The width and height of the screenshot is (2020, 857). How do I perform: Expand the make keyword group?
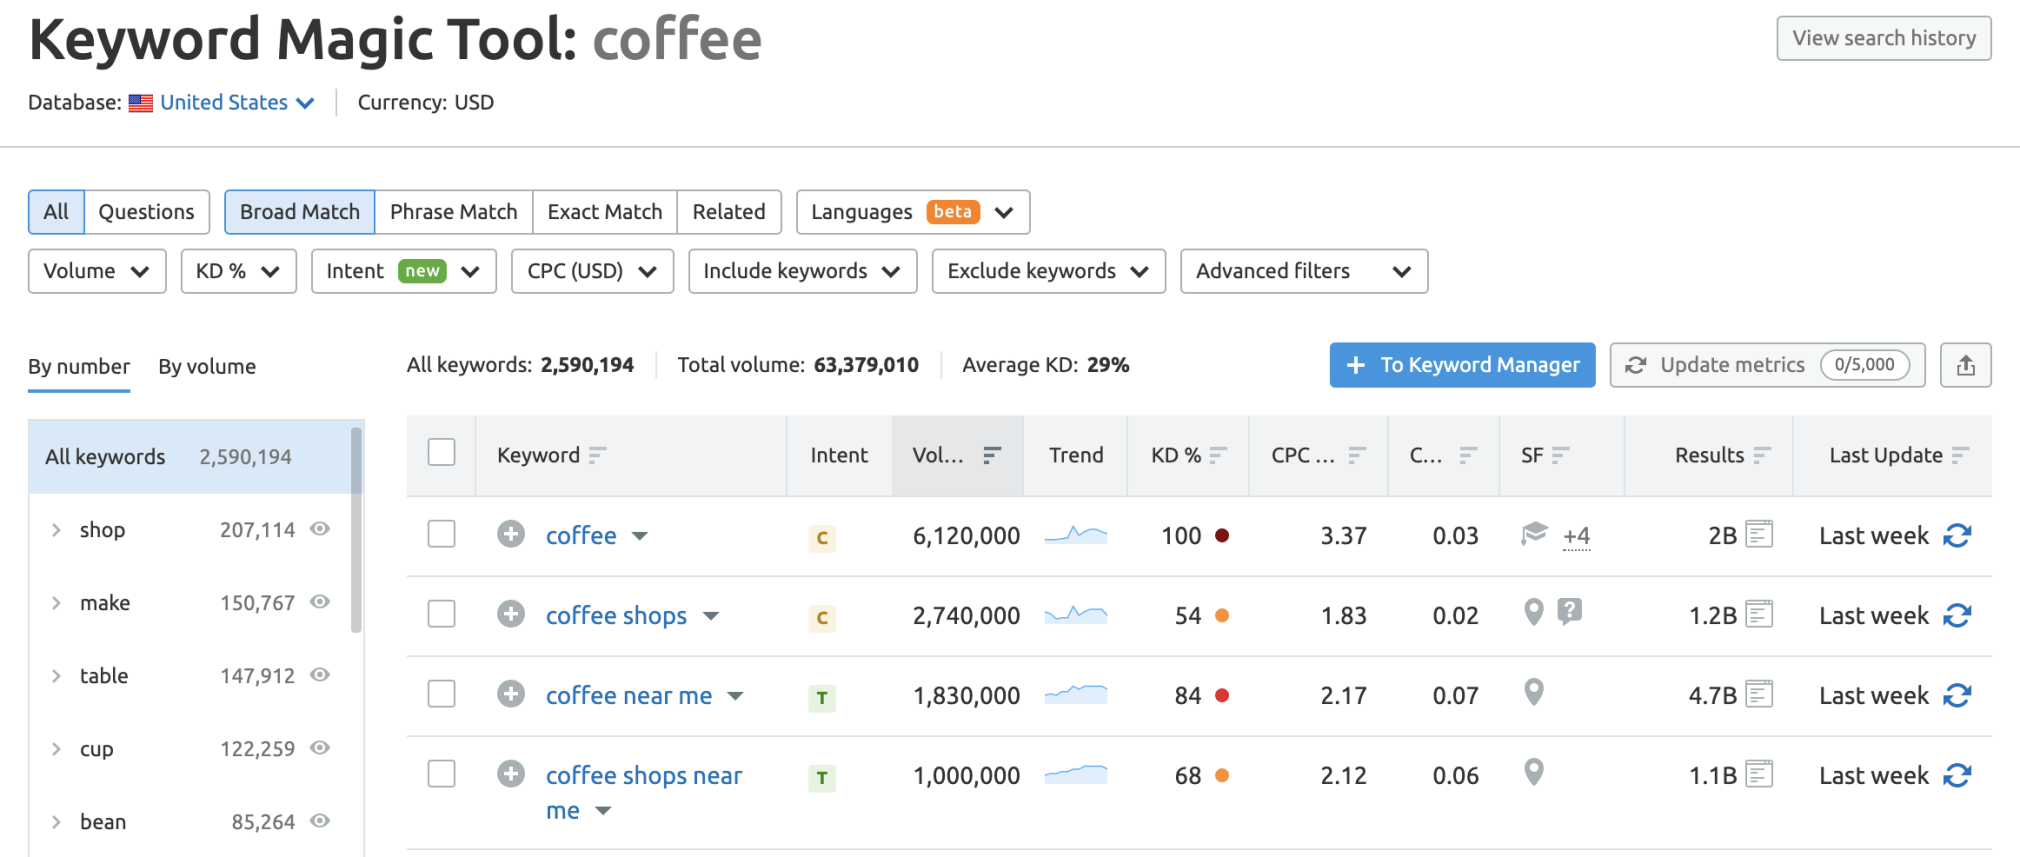pos(56,603)
